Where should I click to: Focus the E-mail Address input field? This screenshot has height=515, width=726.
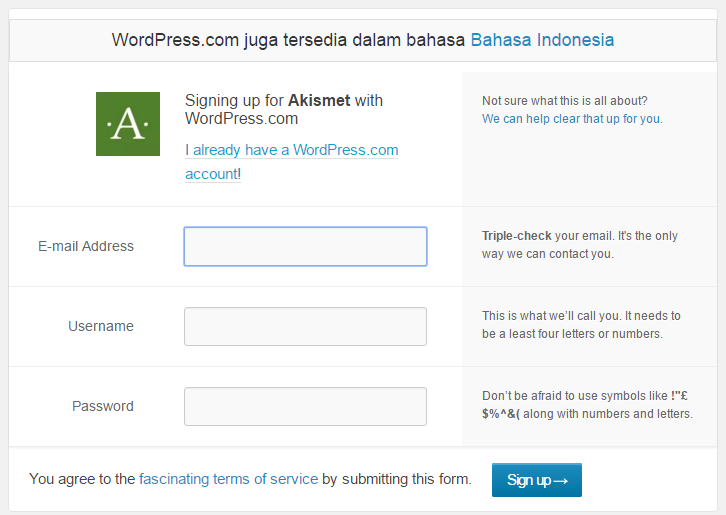pyautogui.click(x=305, y=246)
